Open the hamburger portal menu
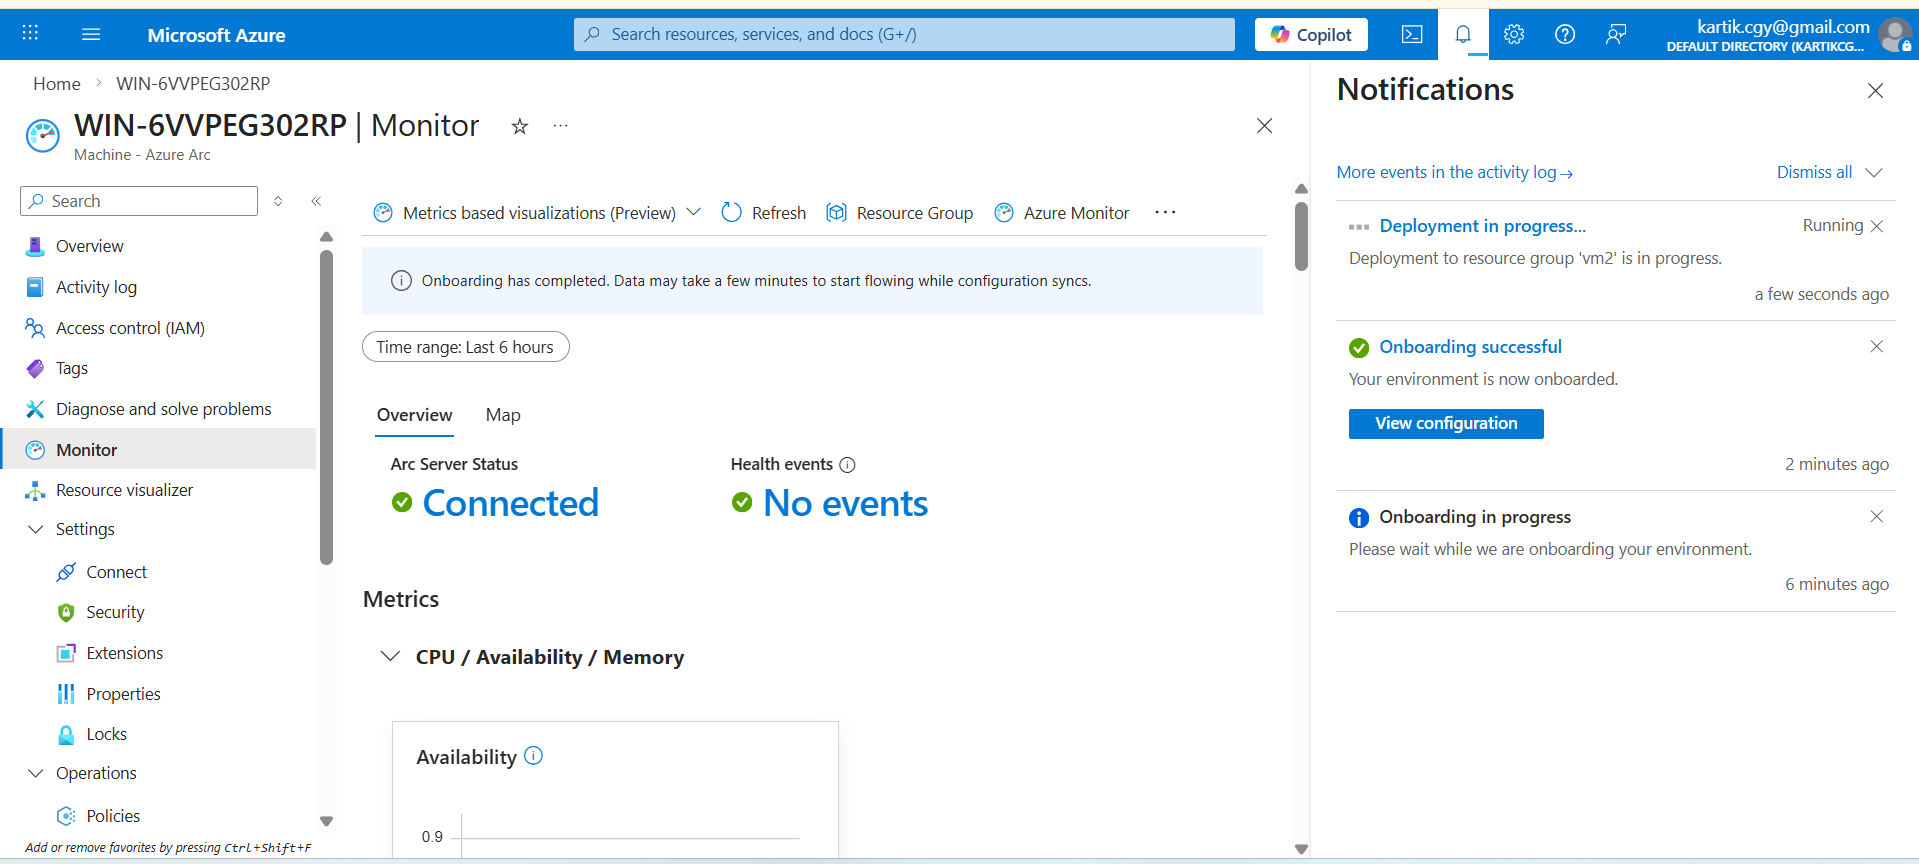Viewport: 1919px width, 864px height. (91, 34)
